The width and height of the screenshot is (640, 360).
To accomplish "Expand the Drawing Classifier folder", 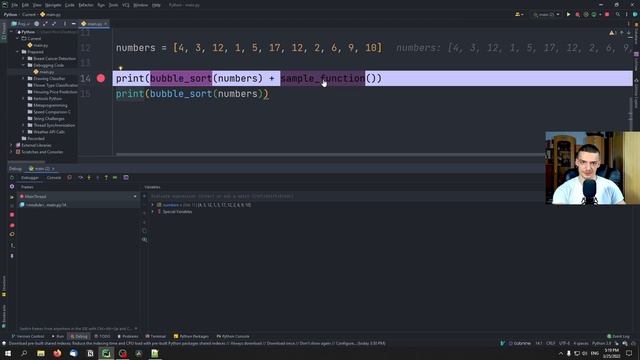I will click(23, 78).
